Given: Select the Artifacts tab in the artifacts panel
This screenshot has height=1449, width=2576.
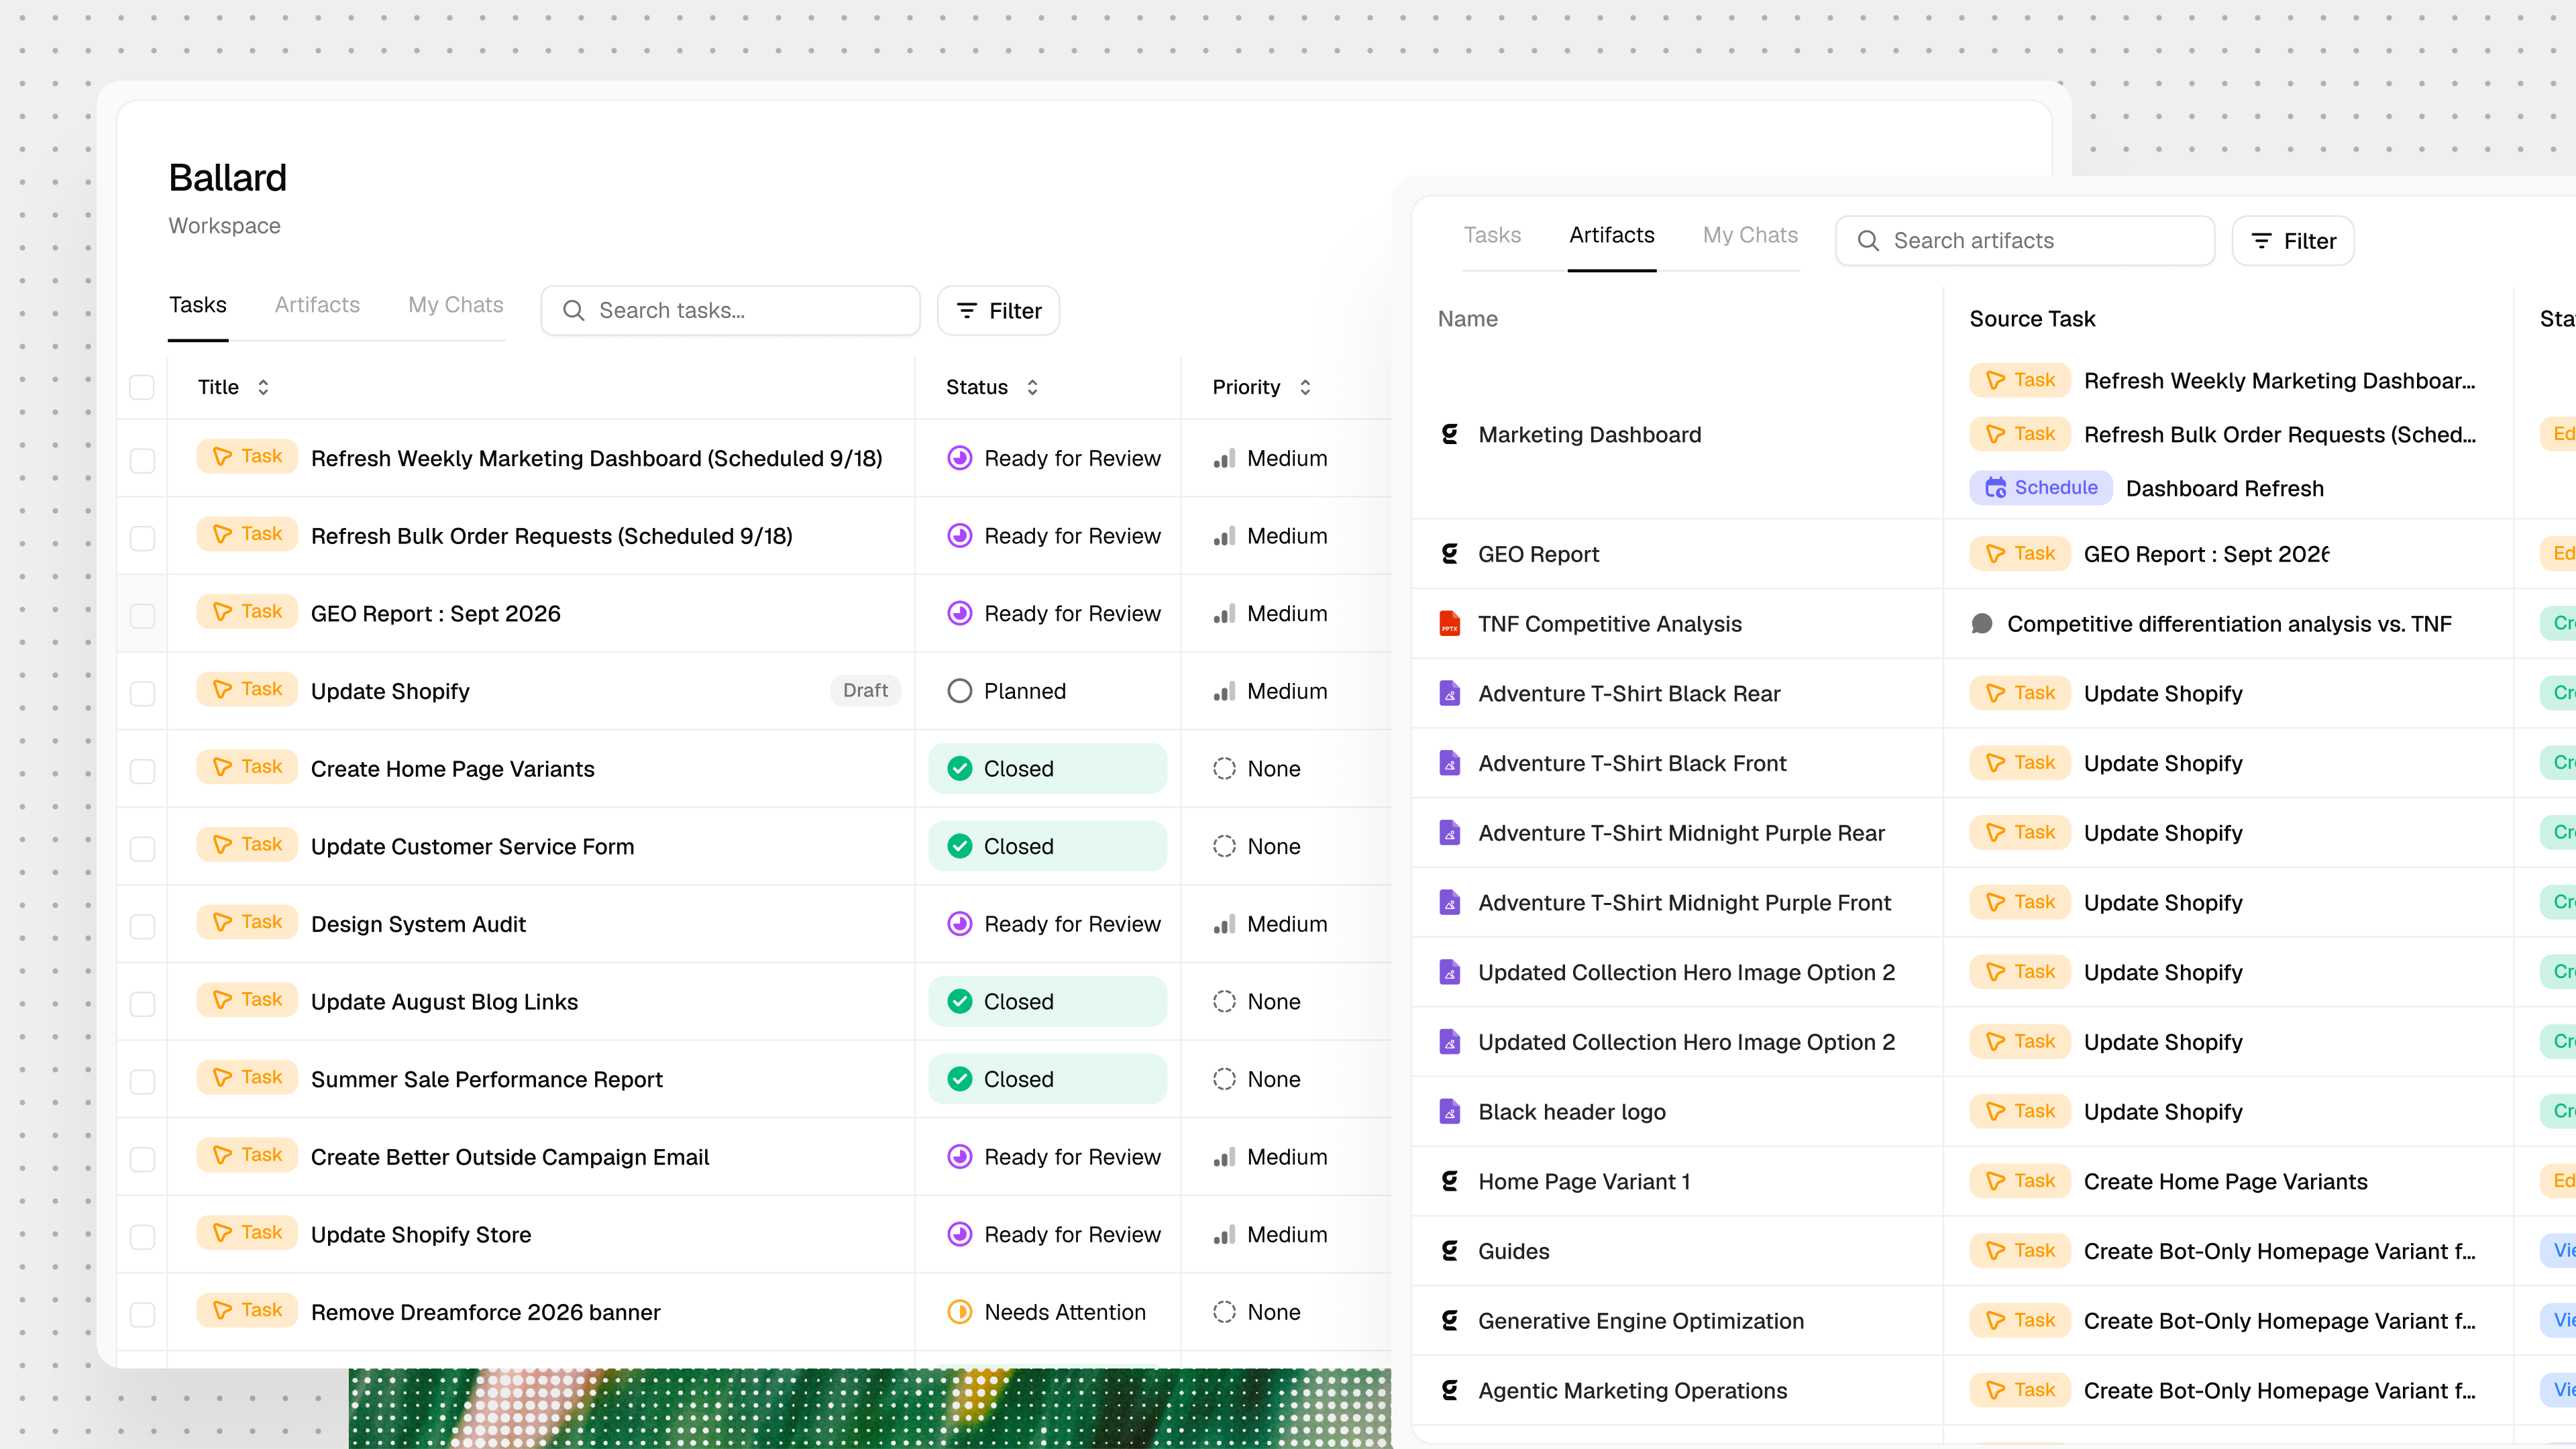Looking at the screenshot, I should point(1612,235).
